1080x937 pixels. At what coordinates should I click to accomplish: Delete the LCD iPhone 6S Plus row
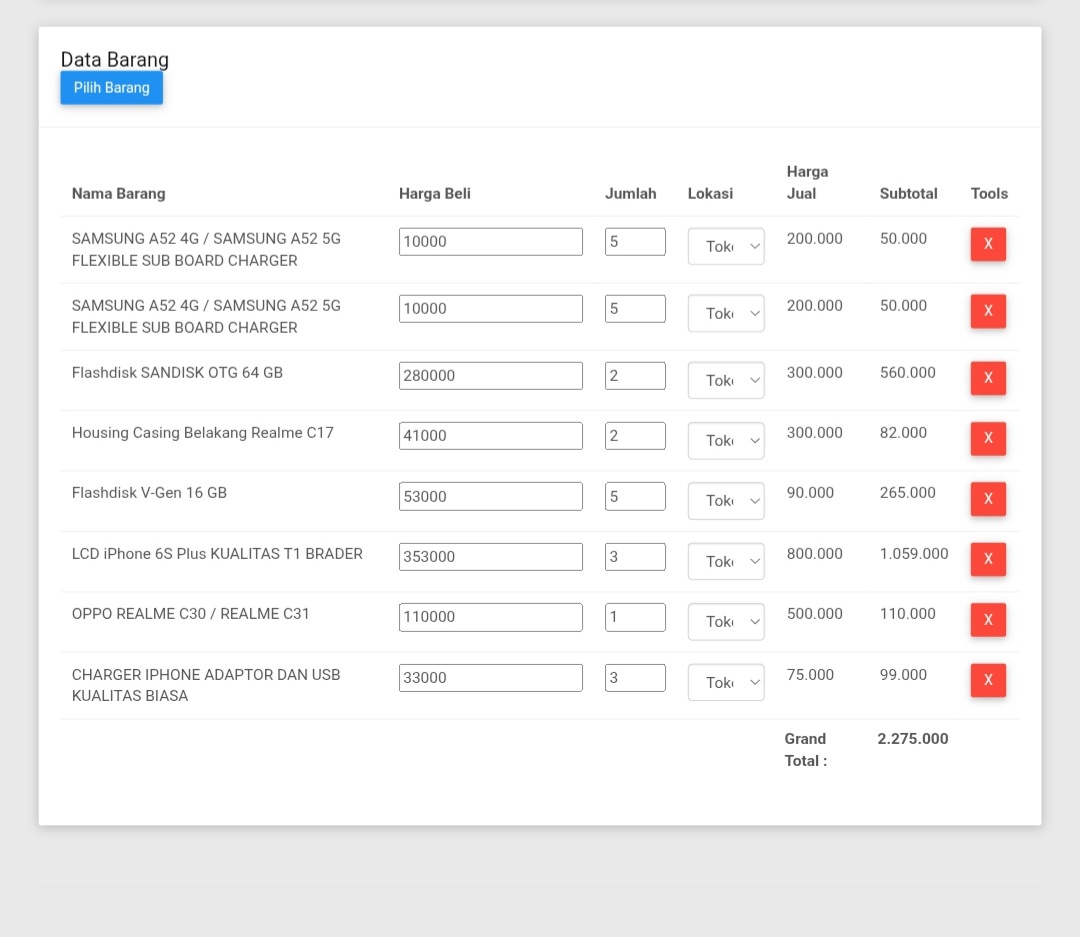pos(988,559)
